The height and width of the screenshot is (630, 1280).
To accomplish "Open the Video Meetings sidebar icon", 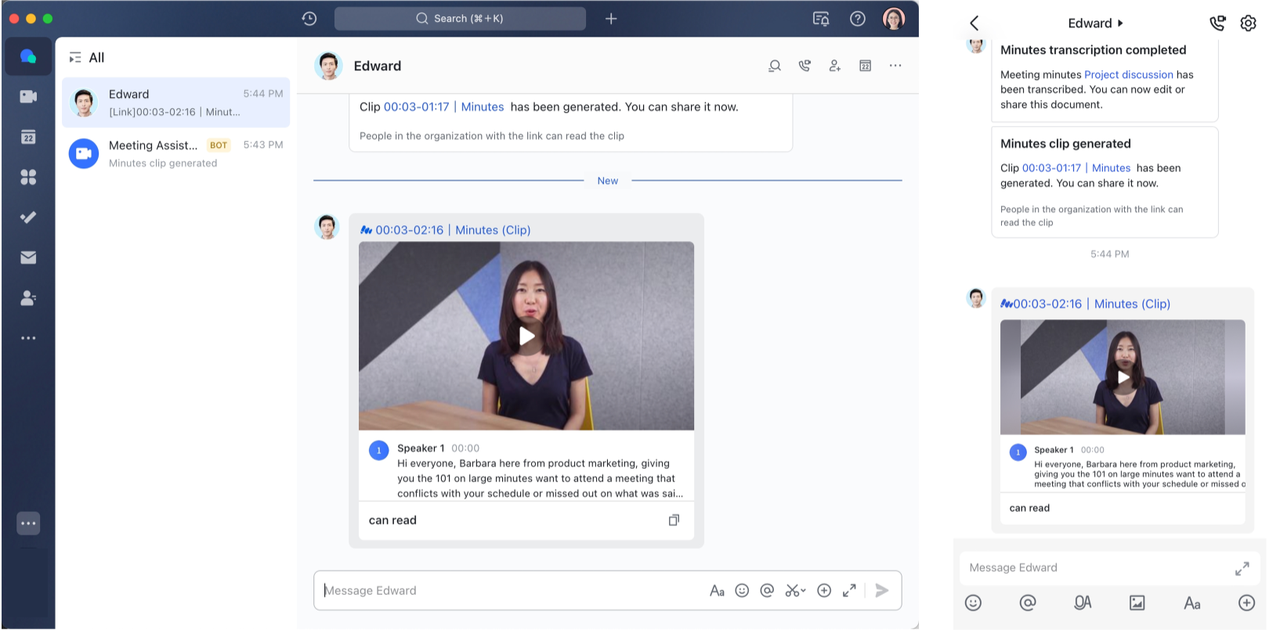I will [x=28, y=97].
